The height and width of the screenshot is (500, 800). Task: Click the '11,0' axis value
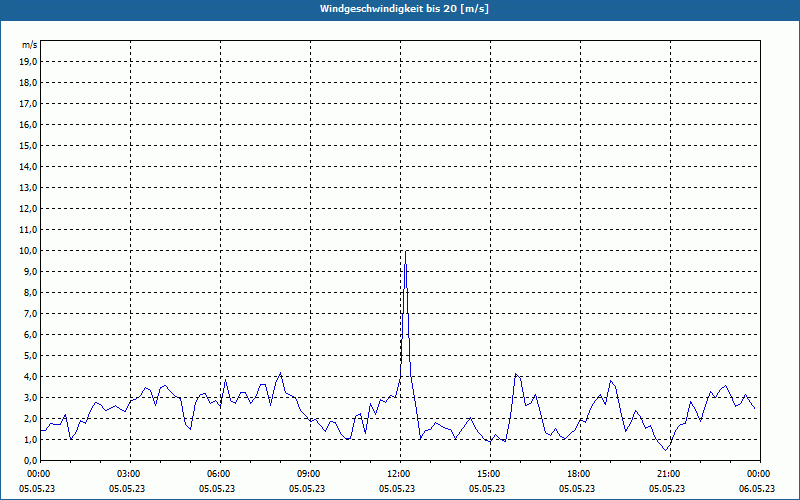28,230
